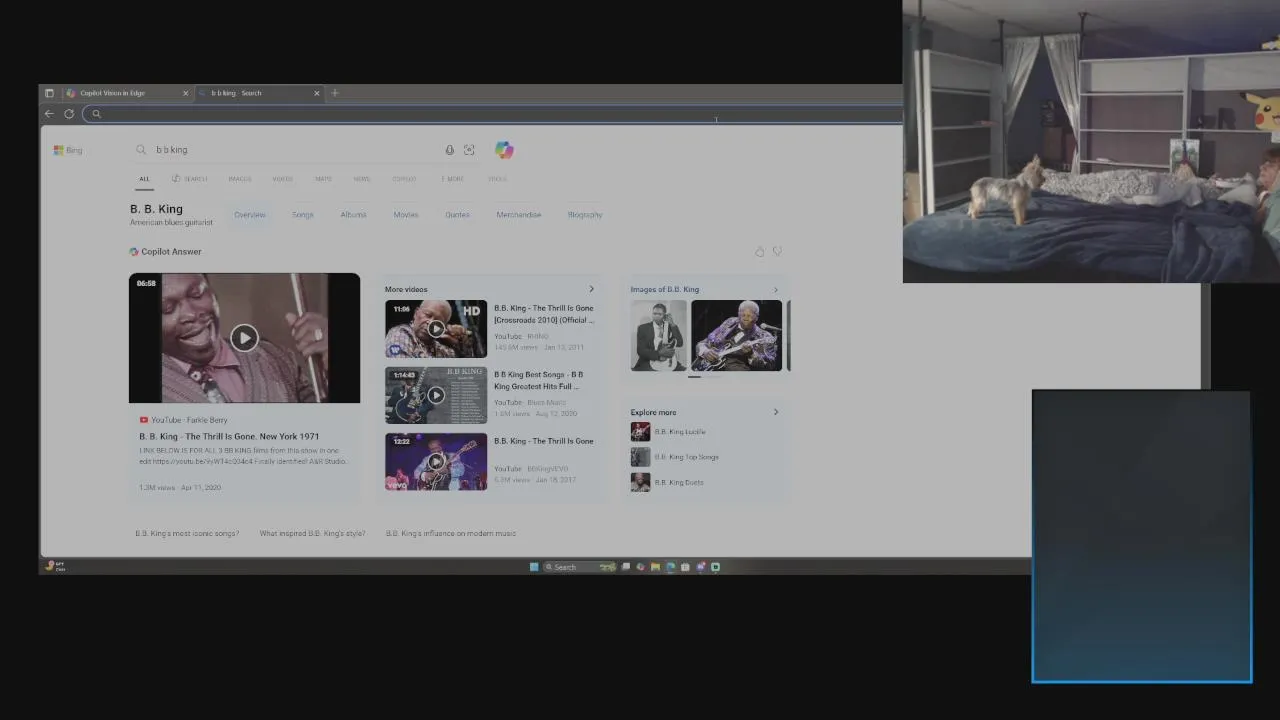Viewport: 1280px width, 720px height.
Task: Expand the MORE search categories menu
Action: pyautogui.click(x=452, y=179)
